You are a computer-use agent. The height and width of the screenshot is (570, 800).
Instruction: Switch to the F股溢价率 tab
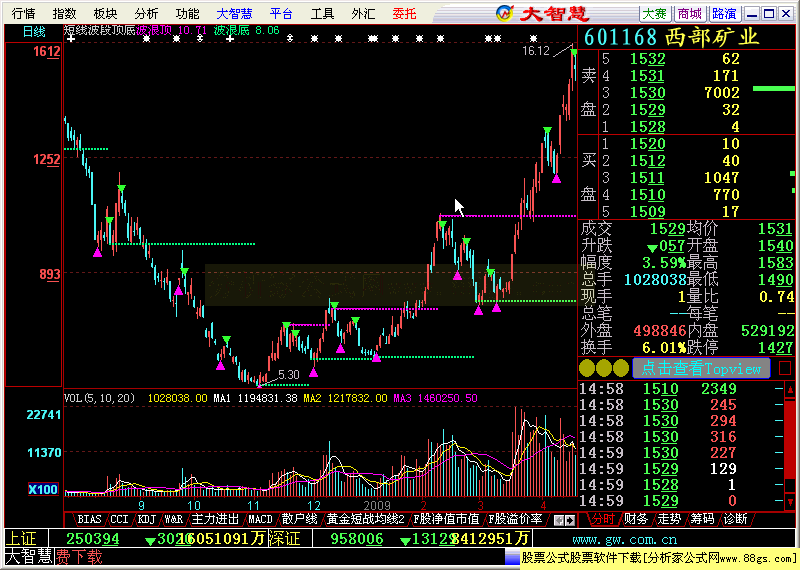coord(515,519)
